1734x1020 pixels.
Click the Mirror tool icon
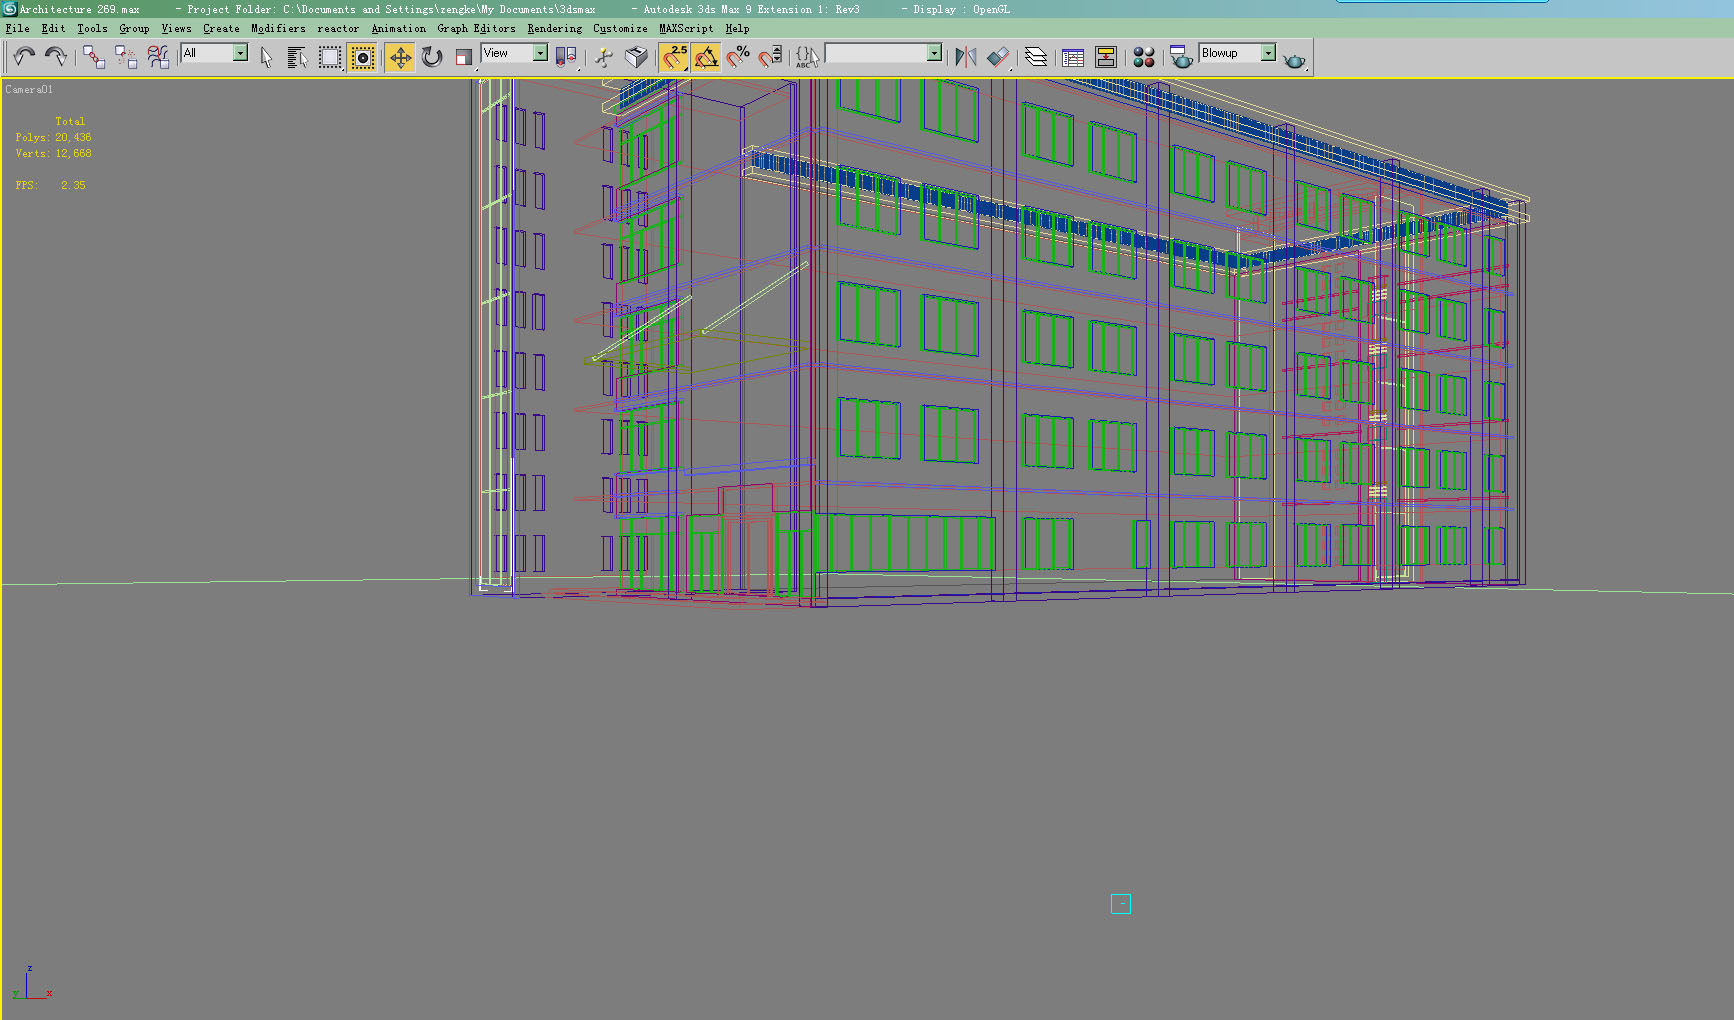[x=965, y=57]
